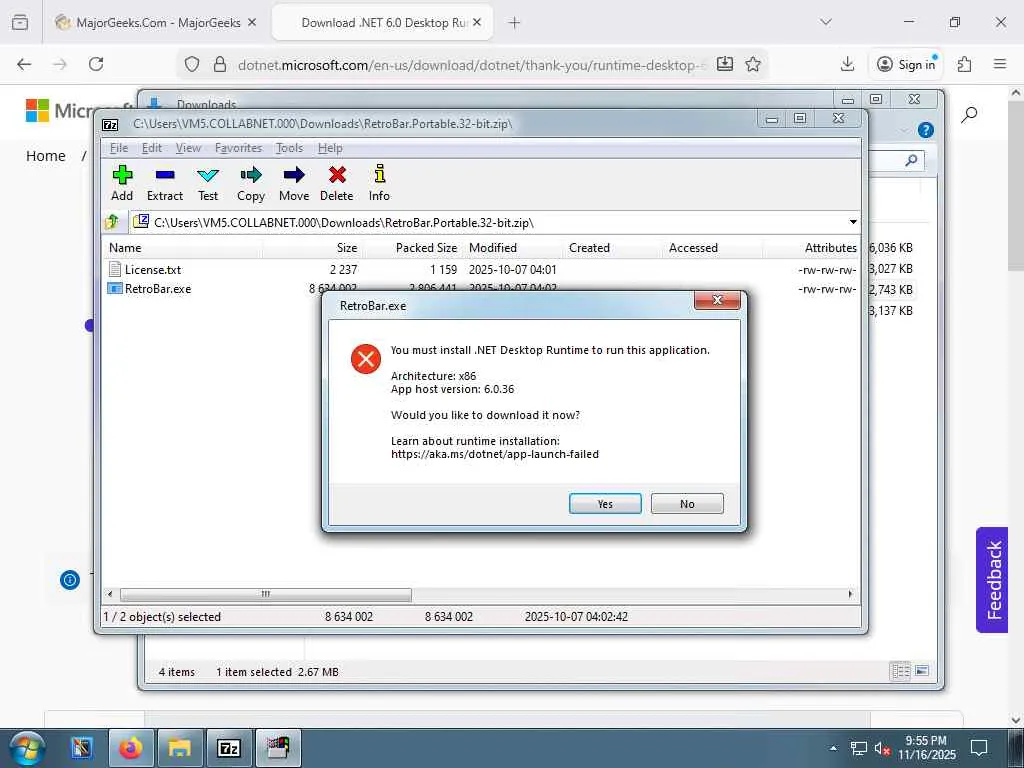Click the site padlock icon
Screen dimensions: 1024x768
pyautogui.click(x=220, y=64)
